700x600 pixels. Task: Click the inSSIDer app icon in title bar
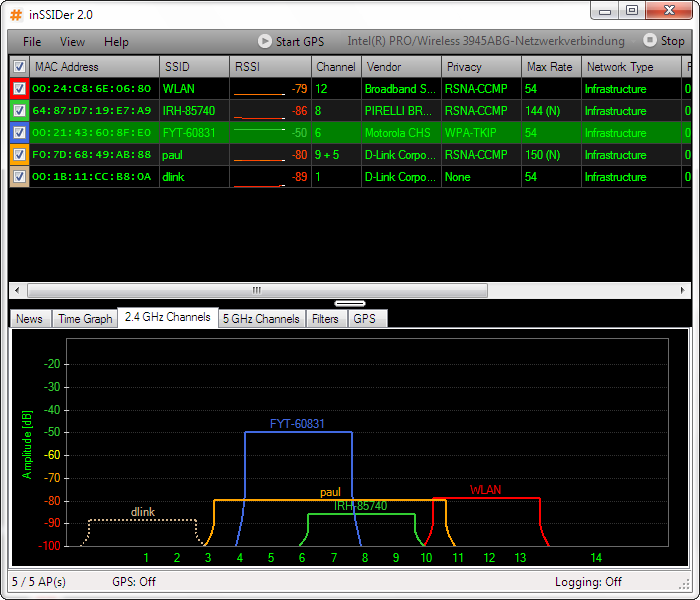[x=15, y=10]
